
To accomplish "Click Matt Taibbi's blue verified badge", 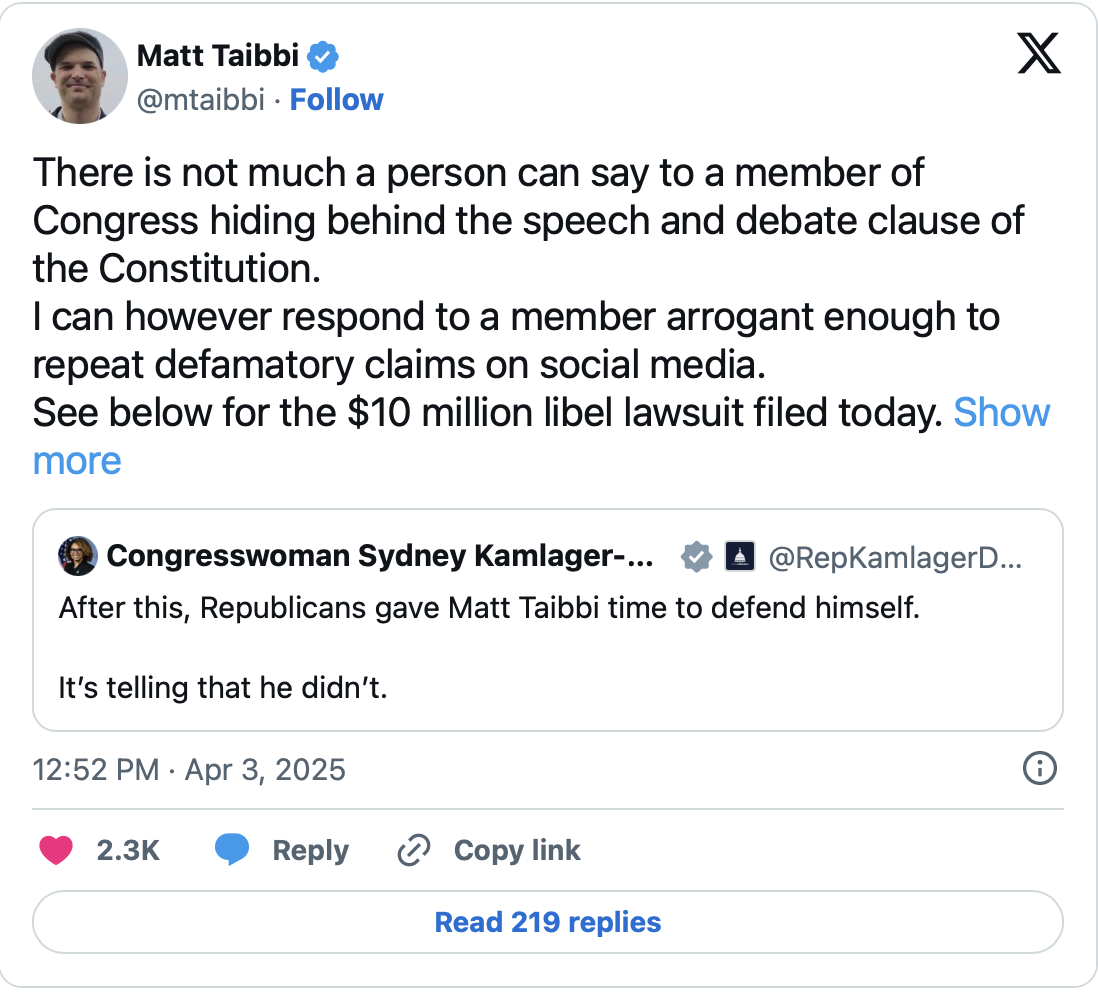I will click(x=321, y=57).
